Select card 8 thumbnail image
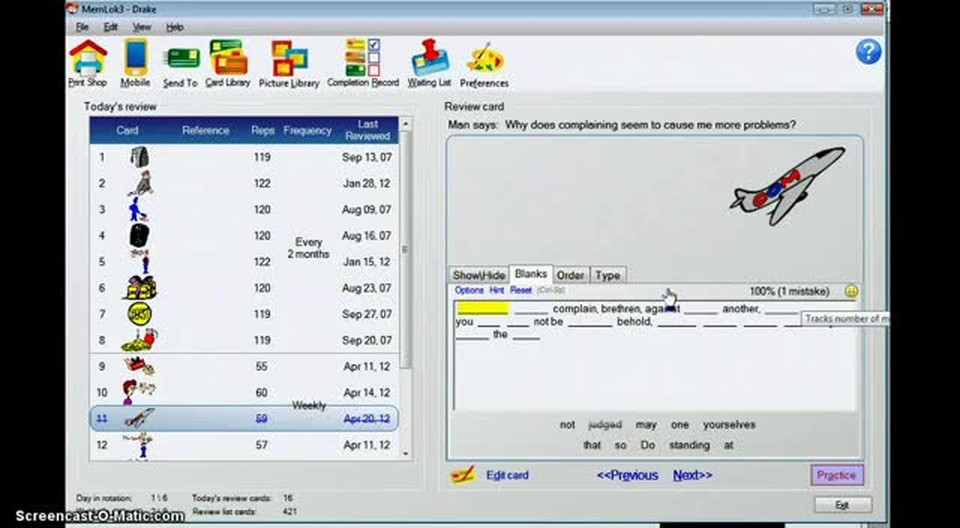This screenshot has height=528, width=960. [x=140, y=340]
